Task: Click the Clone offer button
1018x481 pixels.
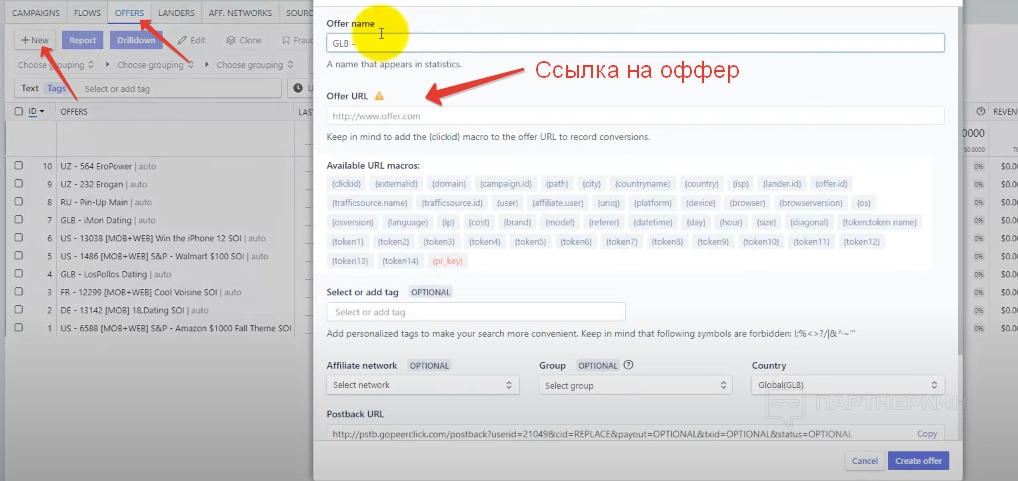Action: [x=244, y=40]
